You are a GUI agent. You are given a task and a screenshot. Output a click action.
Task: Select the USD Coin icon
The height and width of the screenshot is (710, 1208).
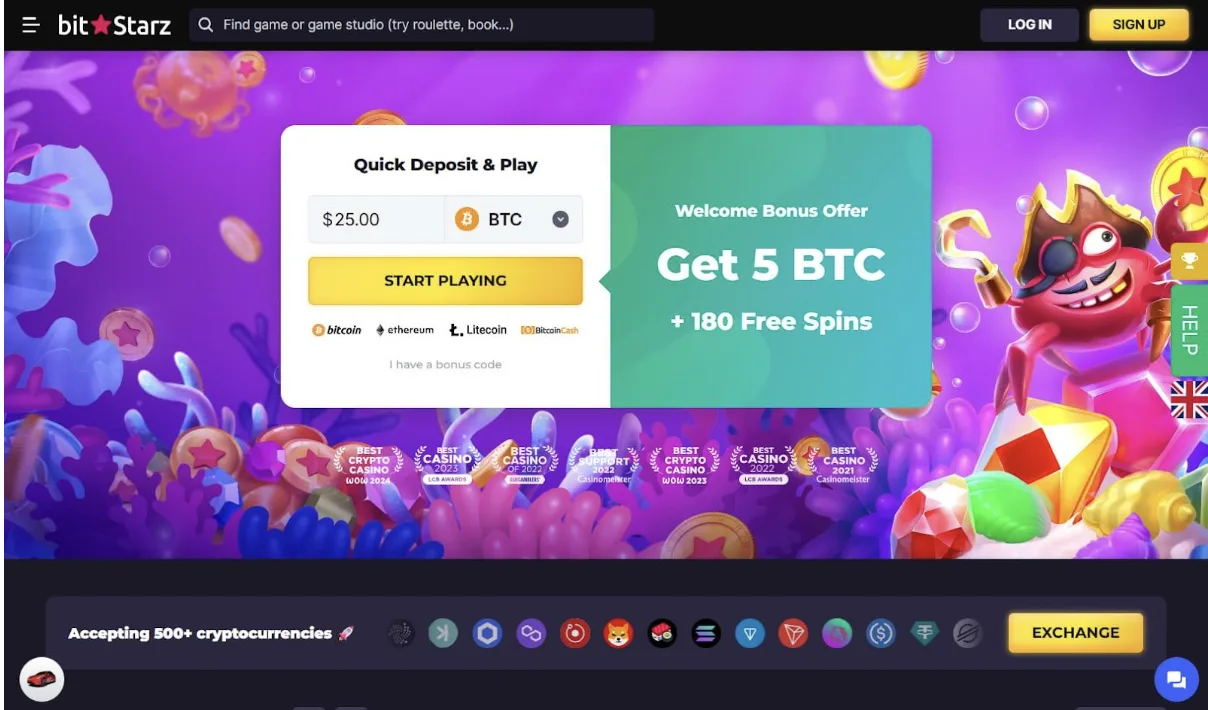[x=881, y=633]
